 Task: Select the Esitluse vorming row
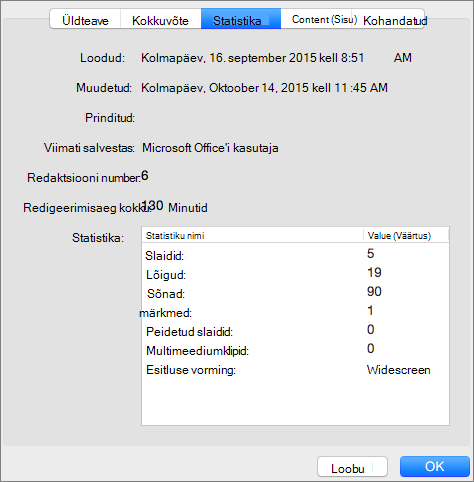tap(295, 369)
